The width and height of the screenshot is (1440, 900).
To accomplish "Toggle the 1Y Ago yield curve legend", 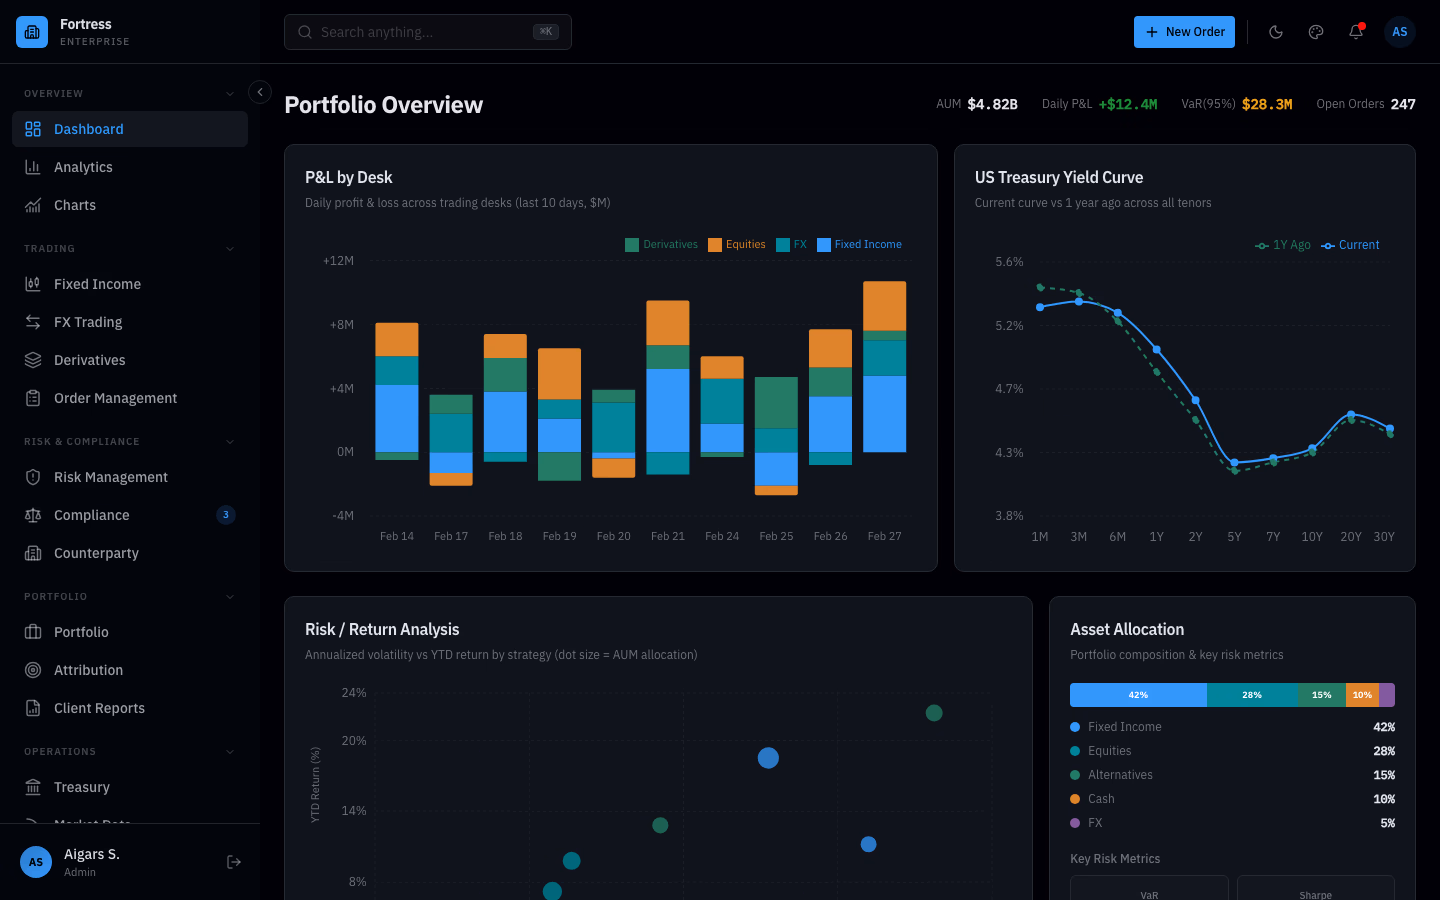I will pos(1283,245).
